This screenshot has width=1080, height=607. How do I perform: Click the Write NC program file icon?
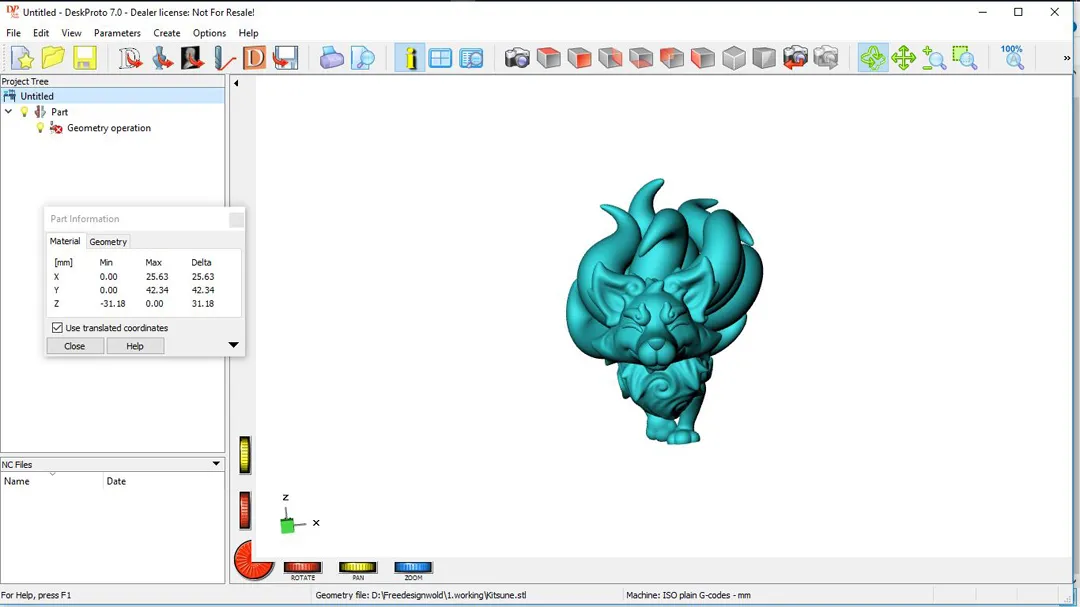(285, 58)
